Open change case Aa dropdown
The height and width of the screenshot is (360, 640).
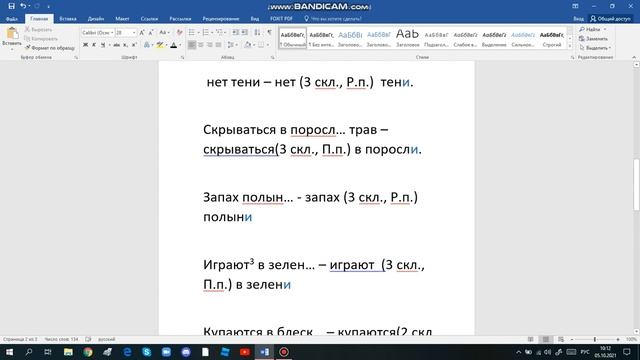164,32
